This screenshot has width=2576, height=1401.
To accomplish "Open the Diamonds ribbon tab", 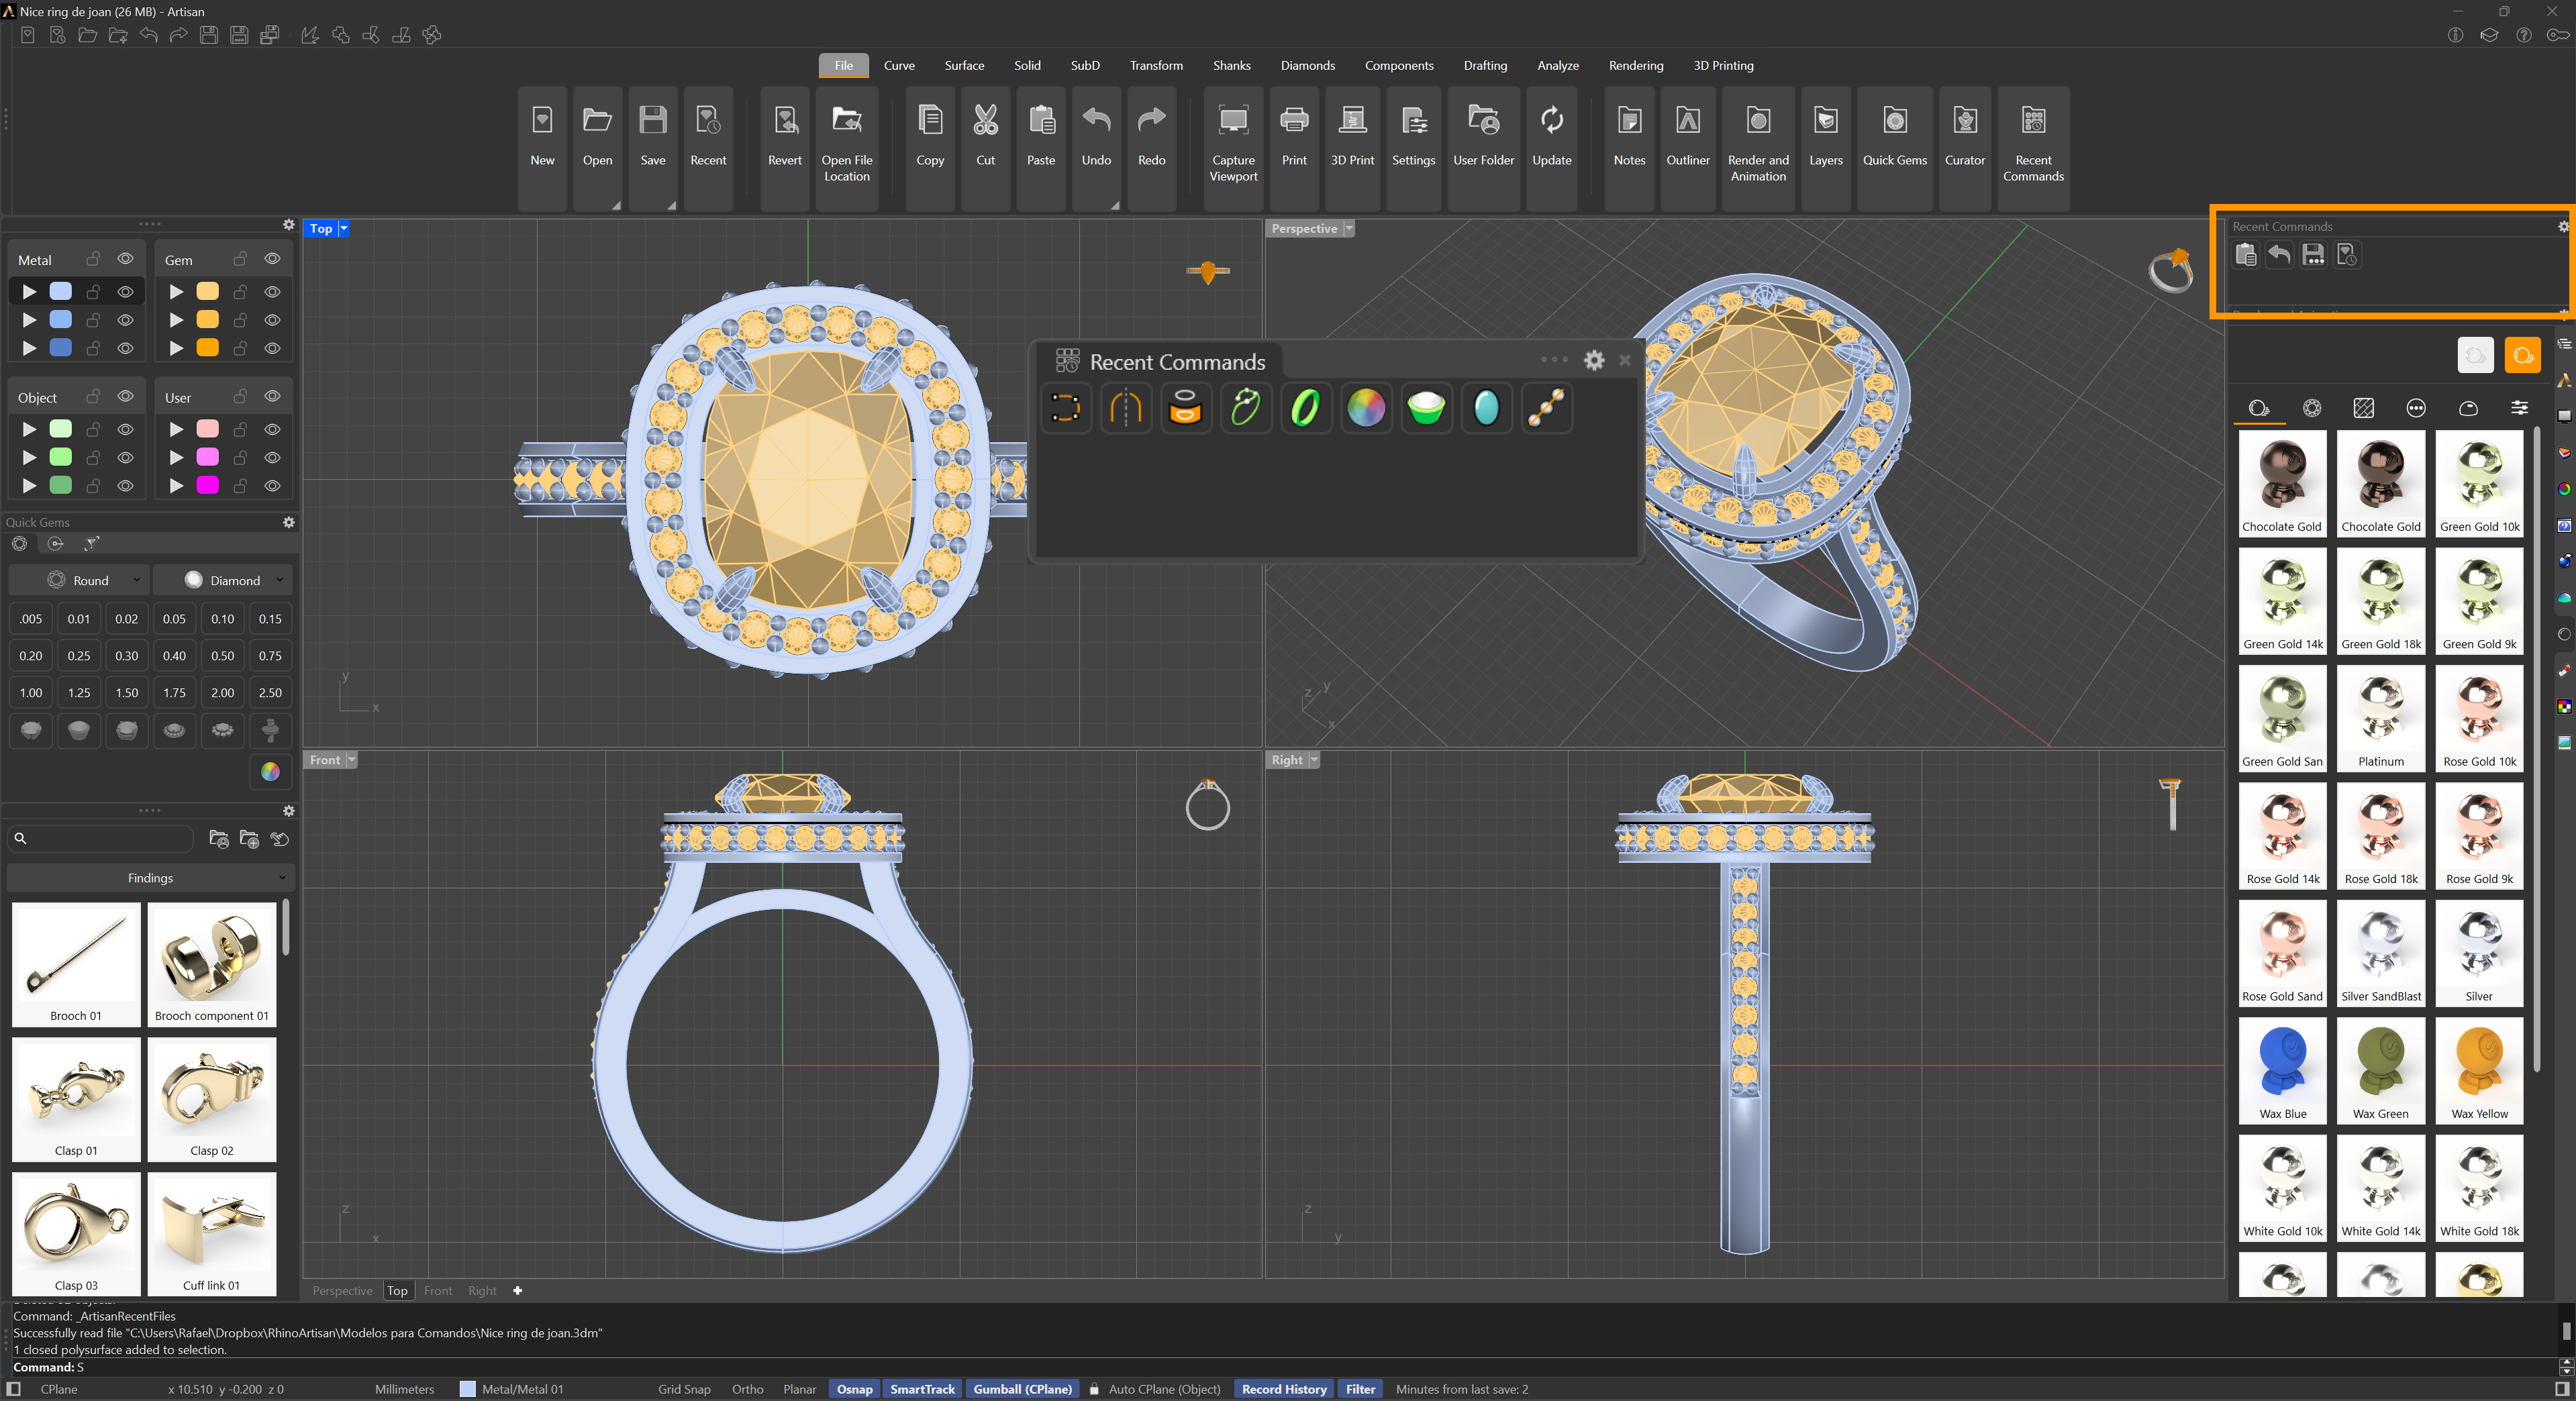I will 1307,66.
